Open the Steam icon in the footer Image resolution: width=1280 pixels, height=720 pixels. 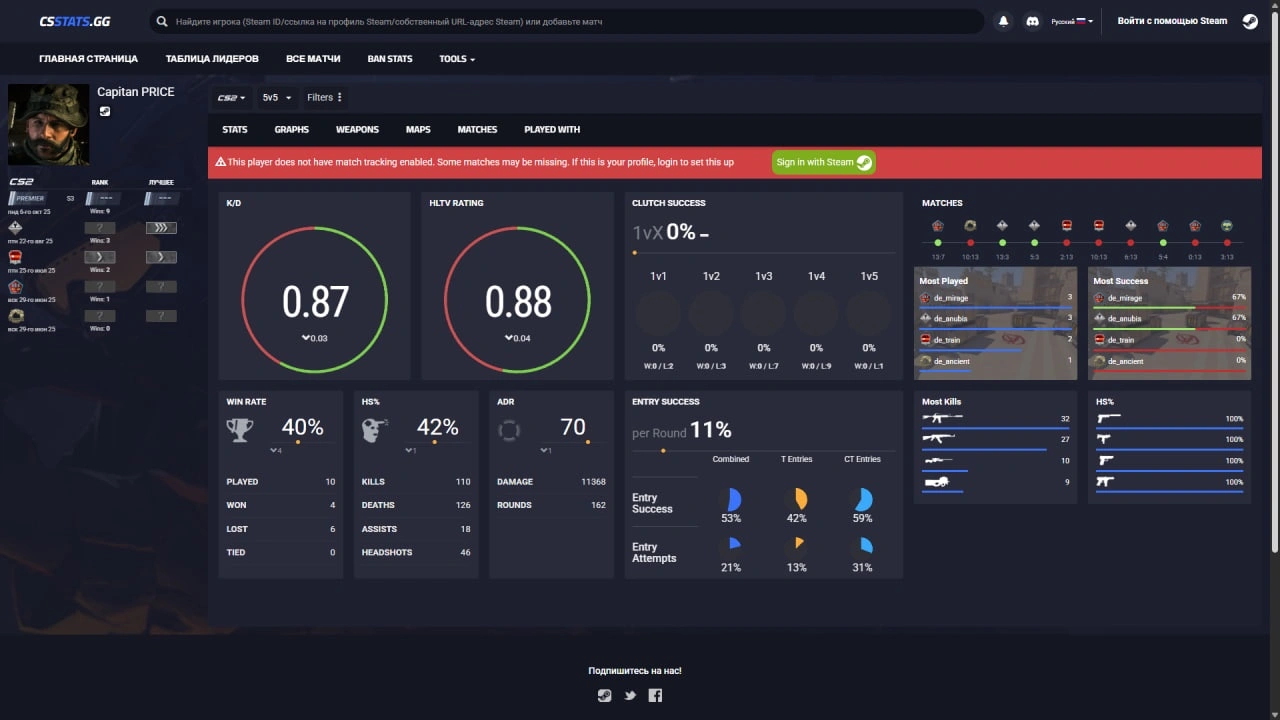tap(604, 696)
